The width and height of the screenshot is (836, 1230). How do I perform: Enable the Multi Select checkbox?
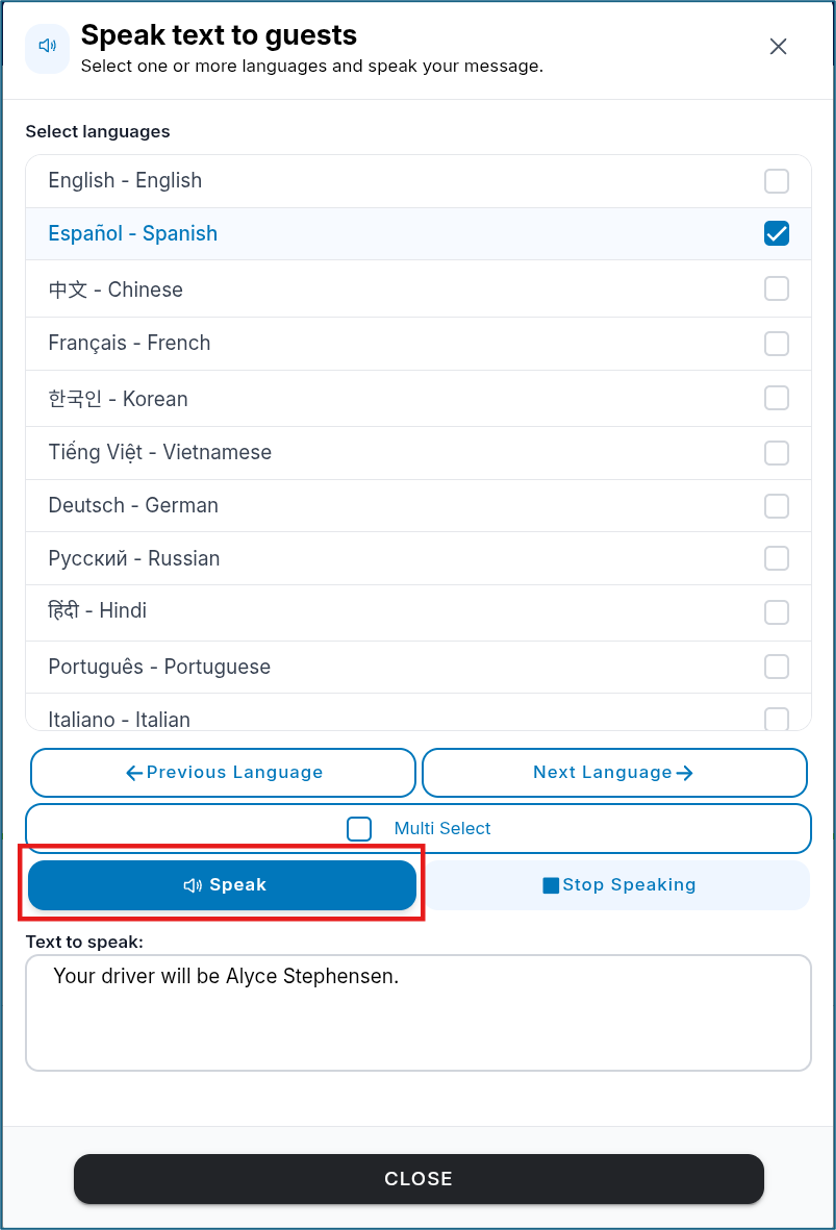pos(359,829)
